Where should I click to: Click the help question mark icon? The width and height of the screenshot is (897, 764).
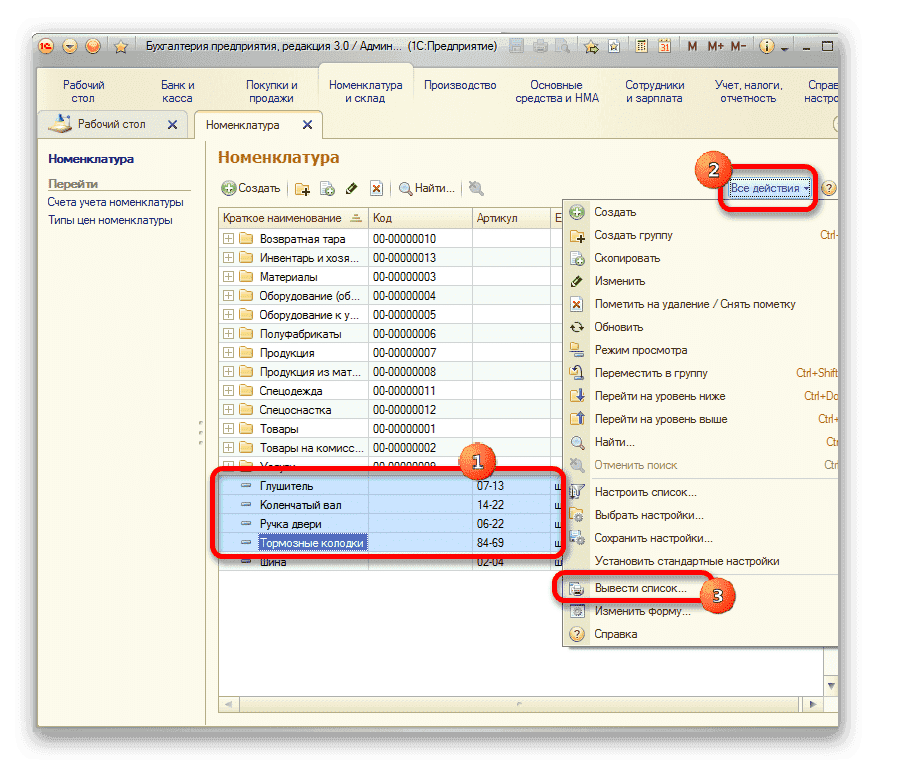click(828, 188)
